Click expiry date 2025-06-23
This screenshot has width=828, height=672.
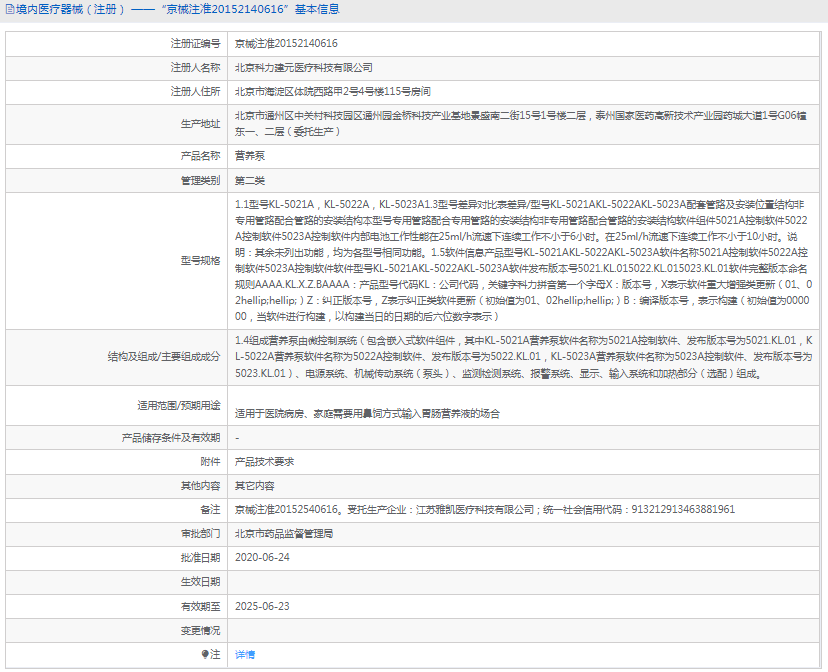[262, 607]
